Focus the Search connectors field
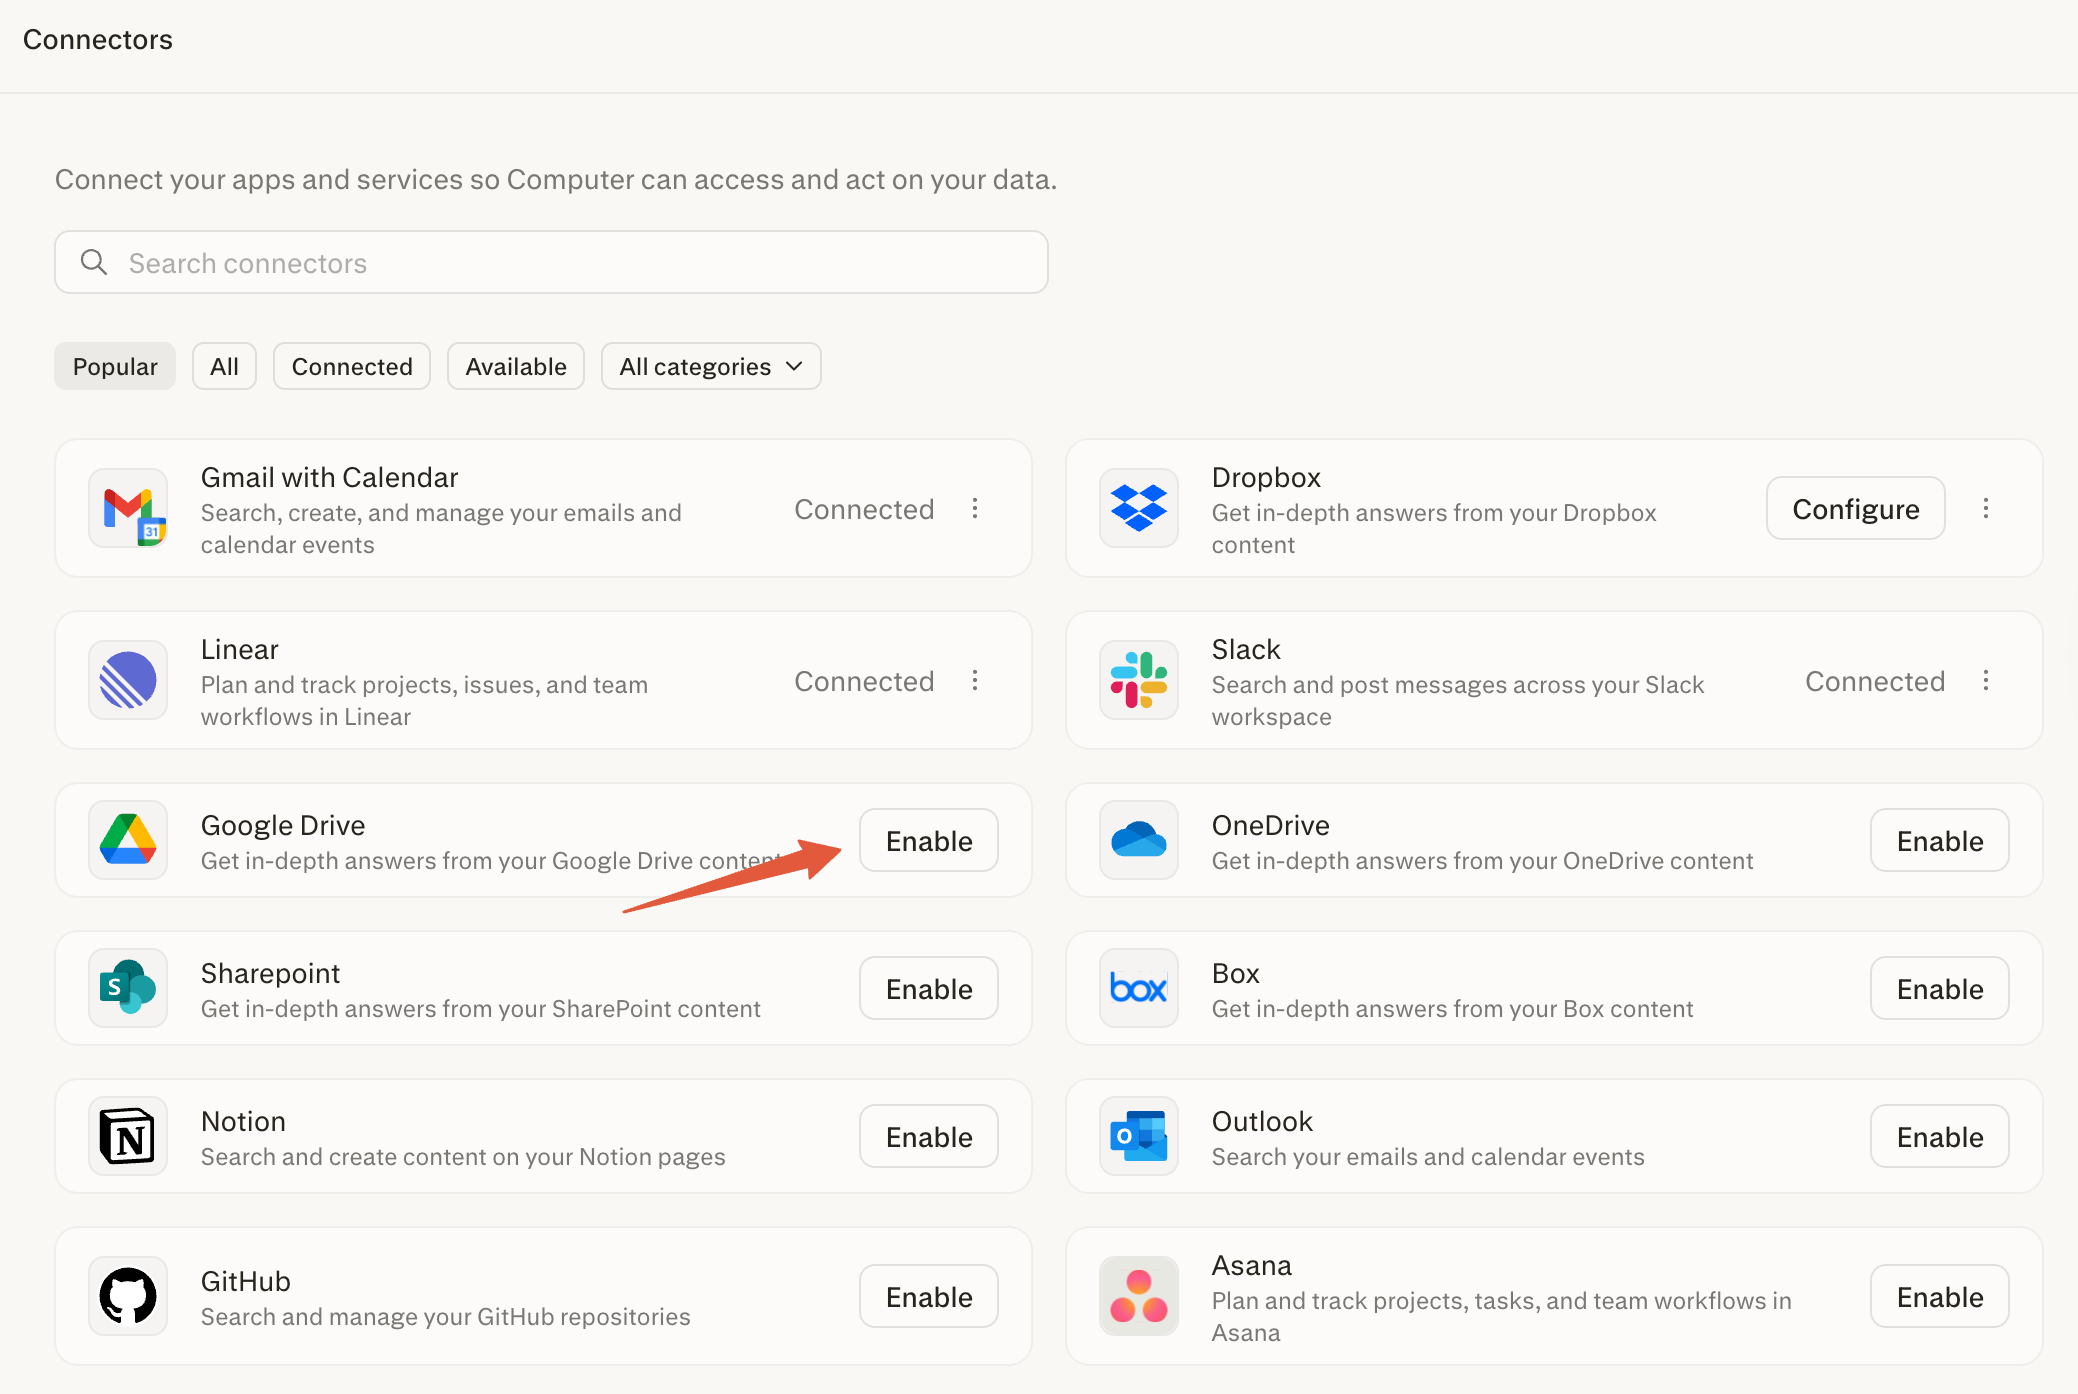The height and width of the screenshot is (1394, 2078). [551, 262]
